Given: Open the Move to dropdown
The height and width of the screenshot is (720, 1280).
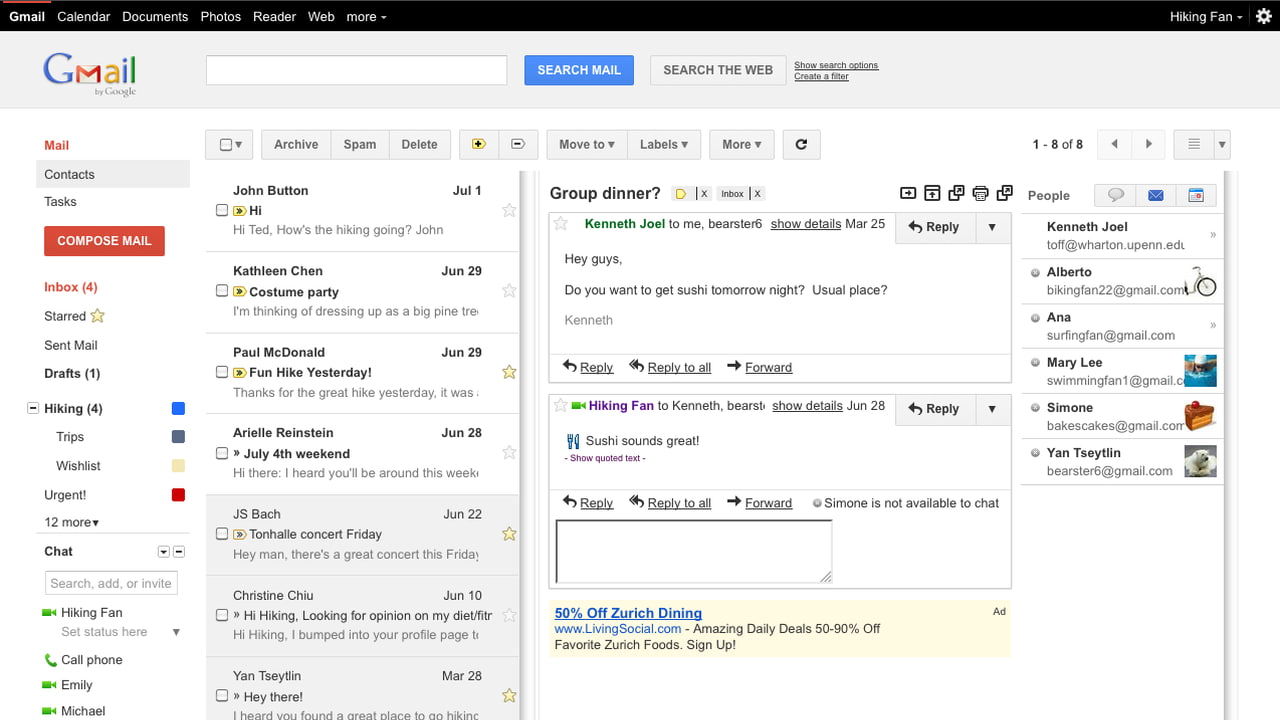Looking at the screenshot, I should click(587, 144).
